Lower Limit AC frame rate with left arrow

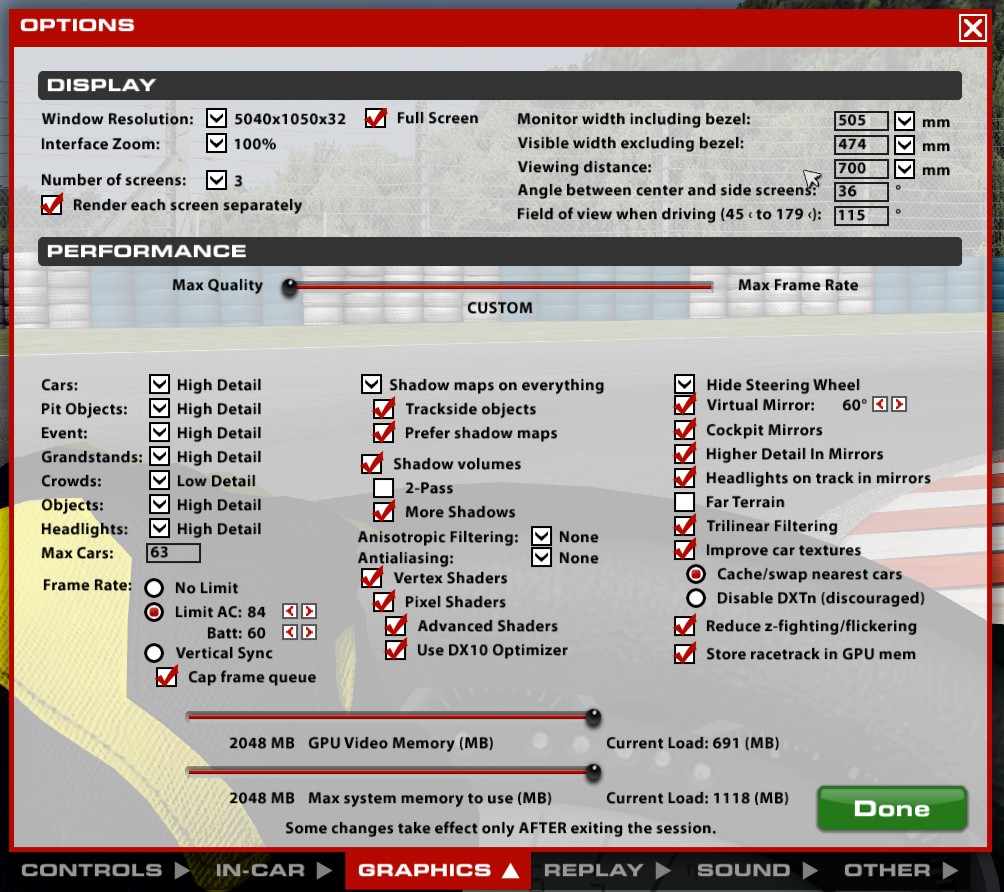290,611
